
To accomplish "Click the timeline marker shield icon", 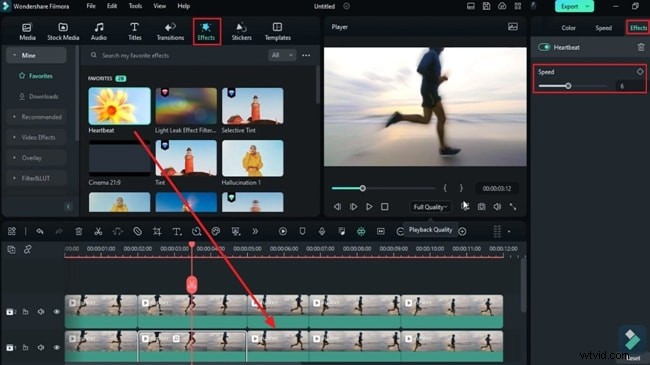I will 302,231.
